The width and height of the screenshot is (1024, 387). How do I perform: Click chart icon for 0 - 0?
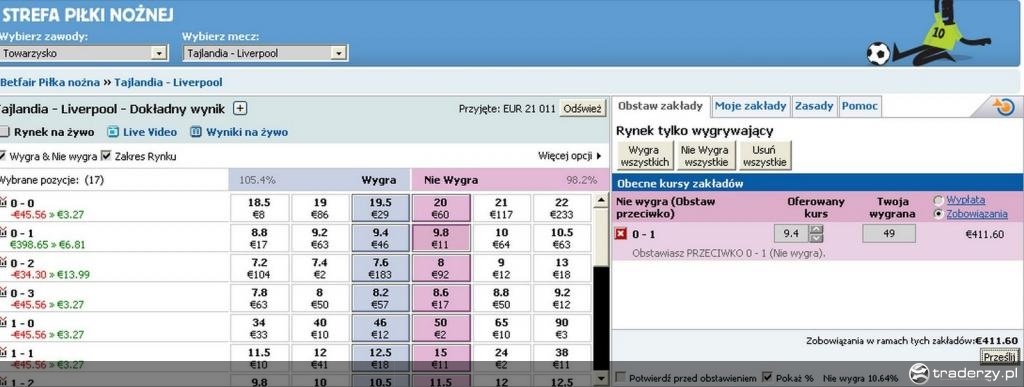4,202
